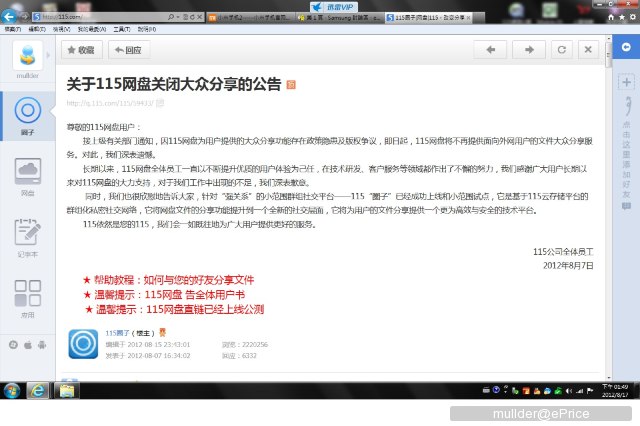Click the address bar search magnifier

pyautogui.click(x=171, y=17)
